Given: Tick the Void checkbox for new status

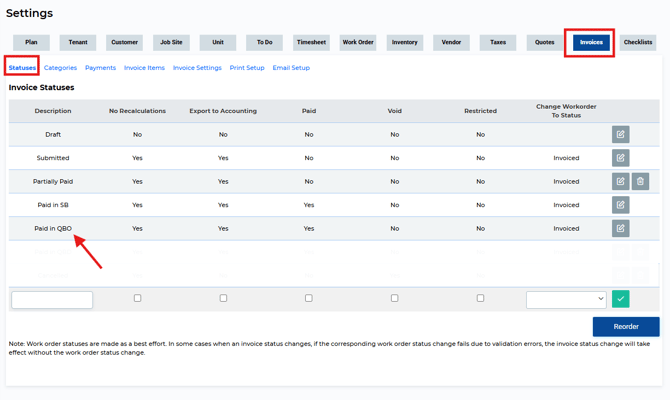Looking at the screenshot, I should 394,298.
